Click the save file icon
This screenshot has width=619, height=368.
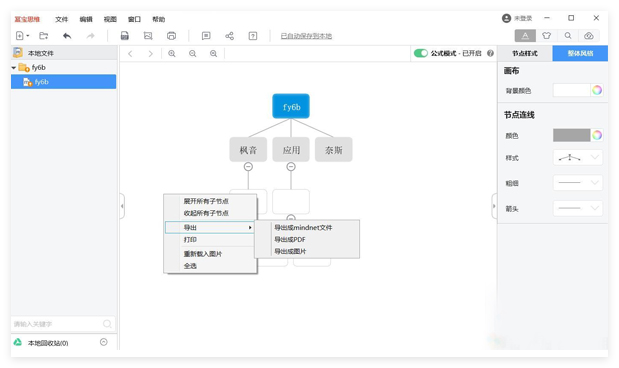pyautogui.click(x=125, y=36)
